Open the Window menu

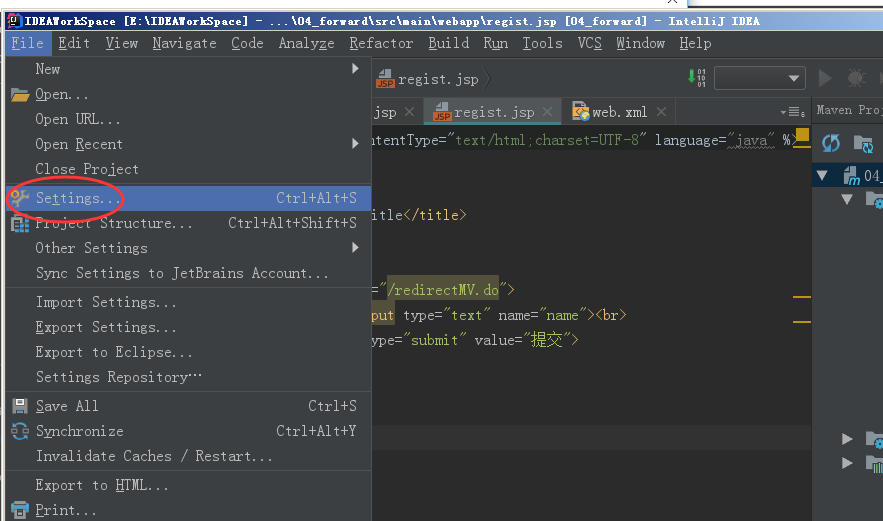pyautogui.click(x=640, y=43)
